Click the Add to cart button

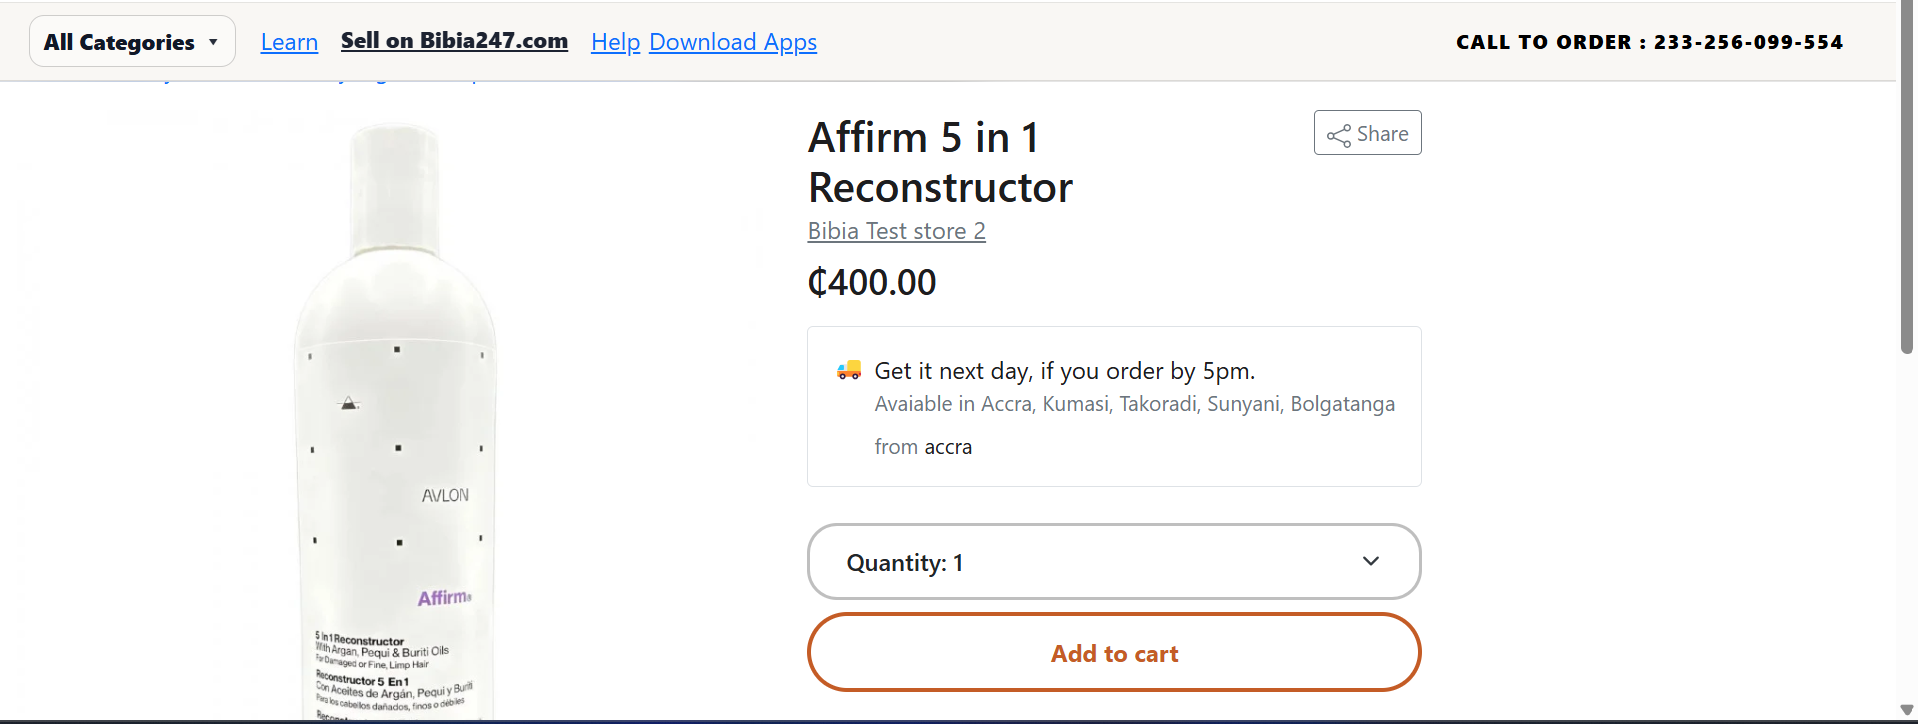tap(1114, 652)
